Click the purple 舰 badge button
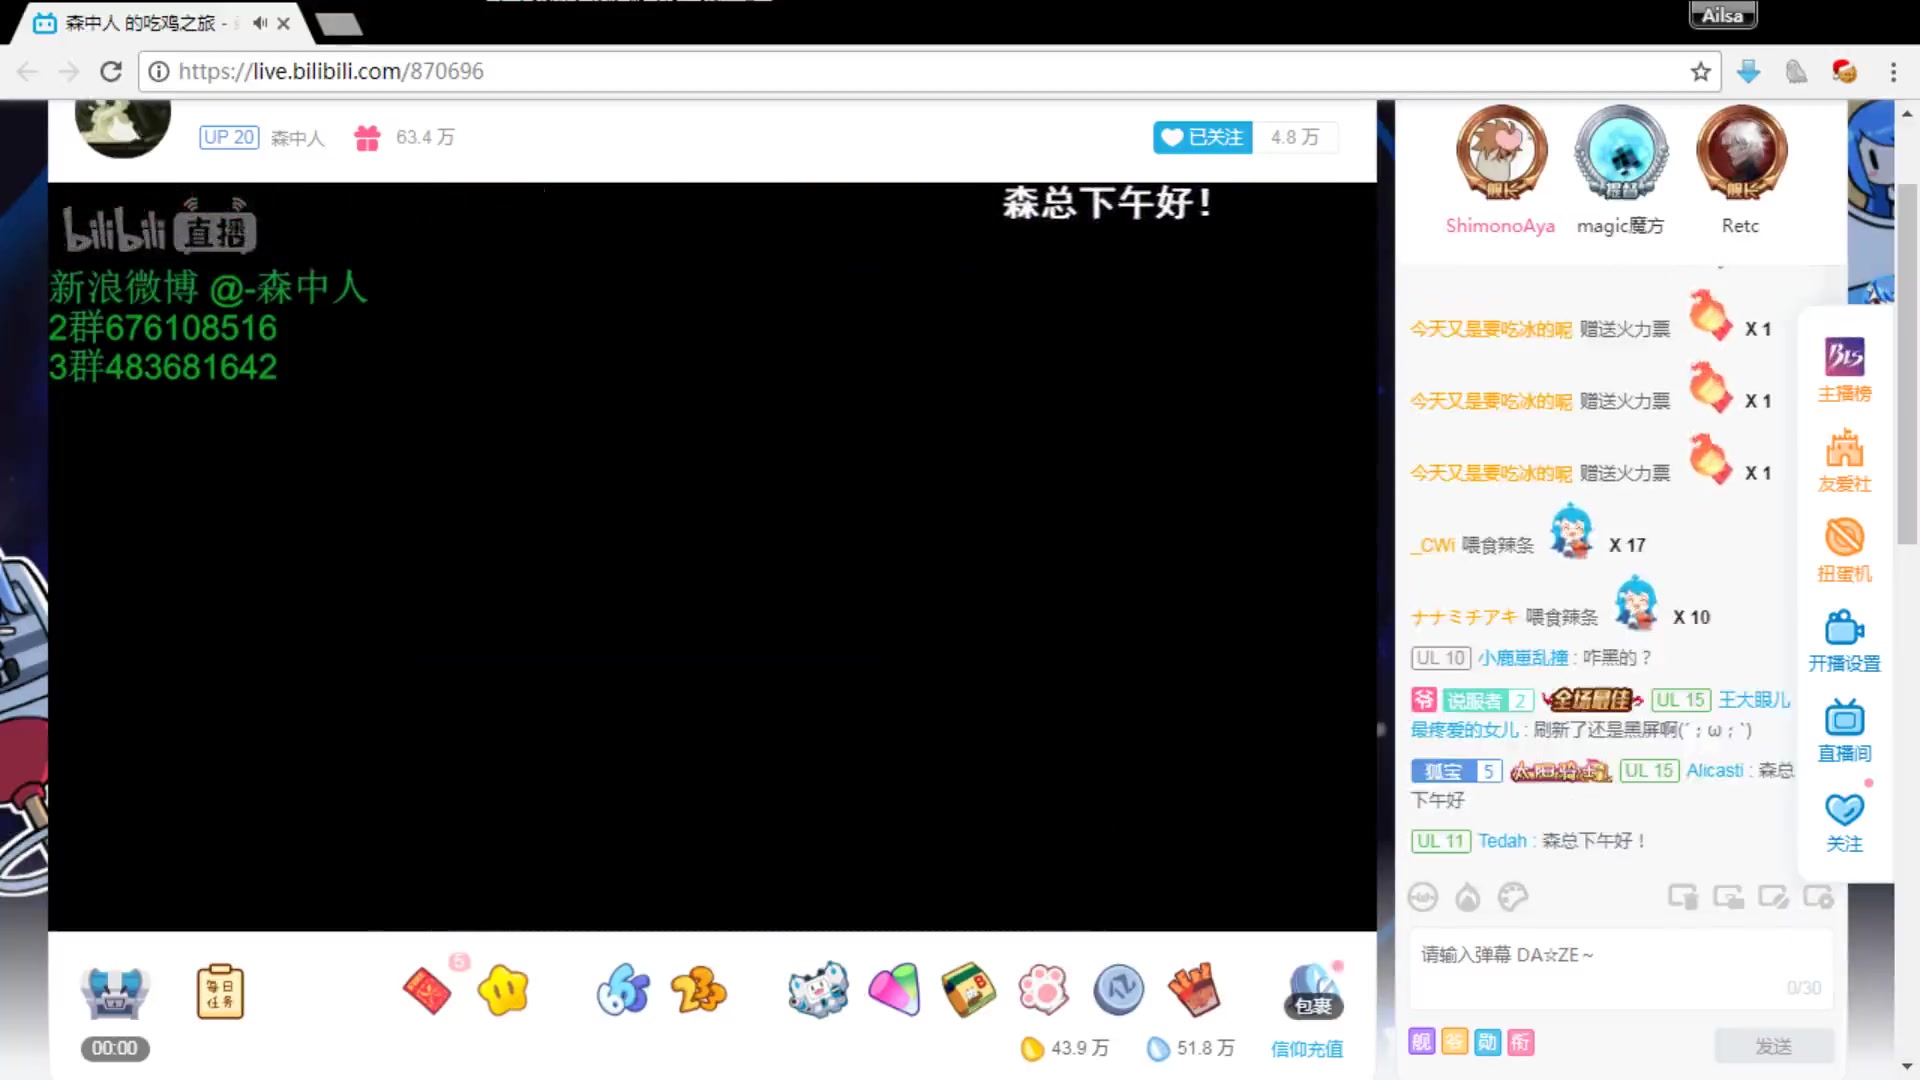This screenshot has width=1920, height=1080. pyautogui.click(x=1422, y=1042)
